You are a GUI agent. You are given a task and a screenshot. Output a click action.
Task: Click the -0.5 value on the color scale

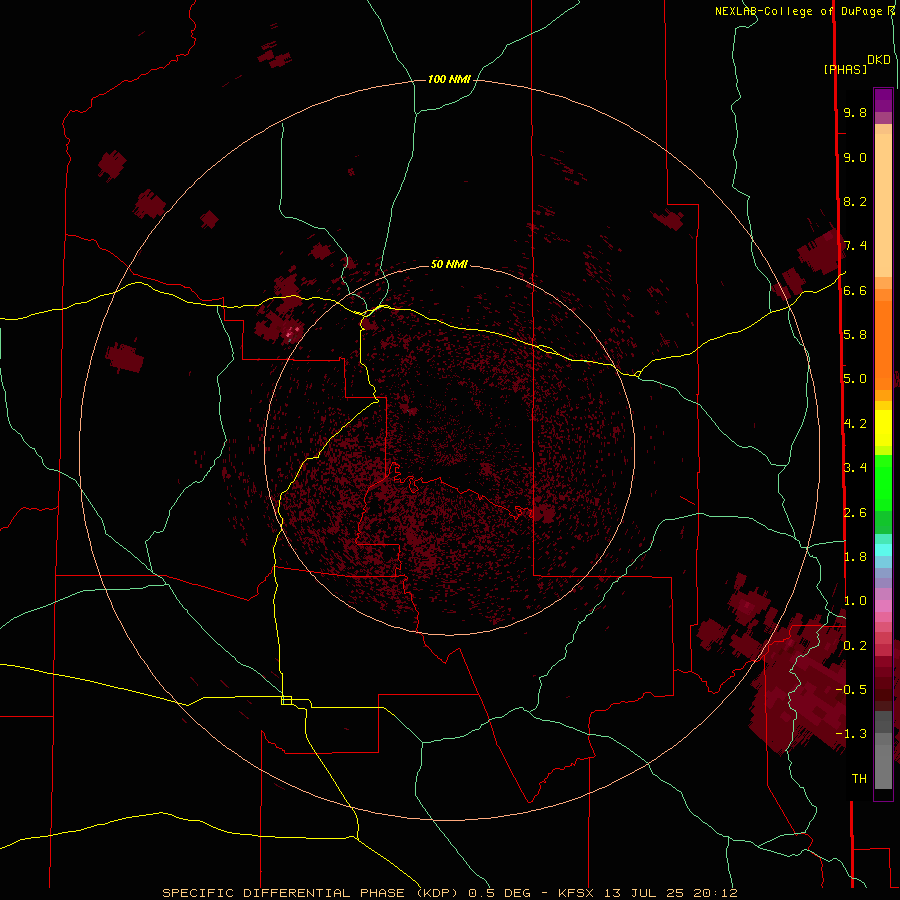[851, 689]
